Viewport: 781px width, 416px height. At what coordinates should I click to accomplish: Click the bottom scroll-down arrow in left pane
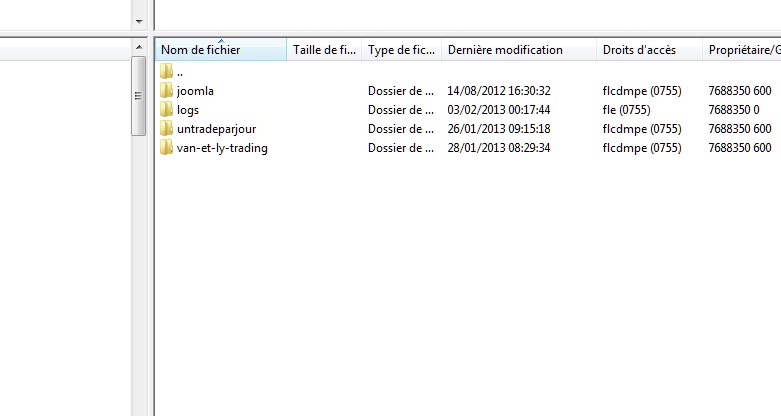click(x=139, y=408)
